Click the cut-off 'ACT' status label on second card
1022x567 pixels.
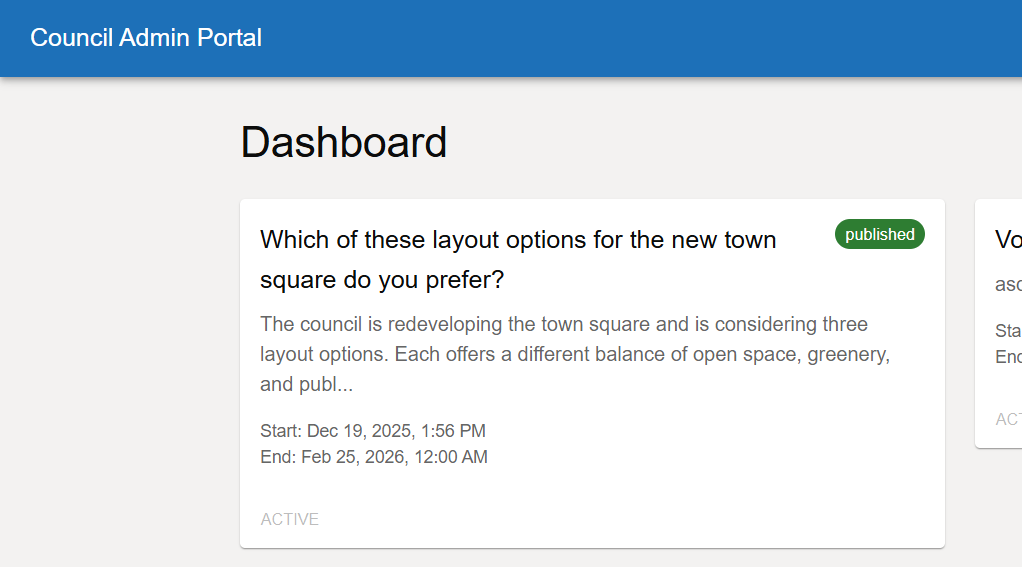(1007, 419)
